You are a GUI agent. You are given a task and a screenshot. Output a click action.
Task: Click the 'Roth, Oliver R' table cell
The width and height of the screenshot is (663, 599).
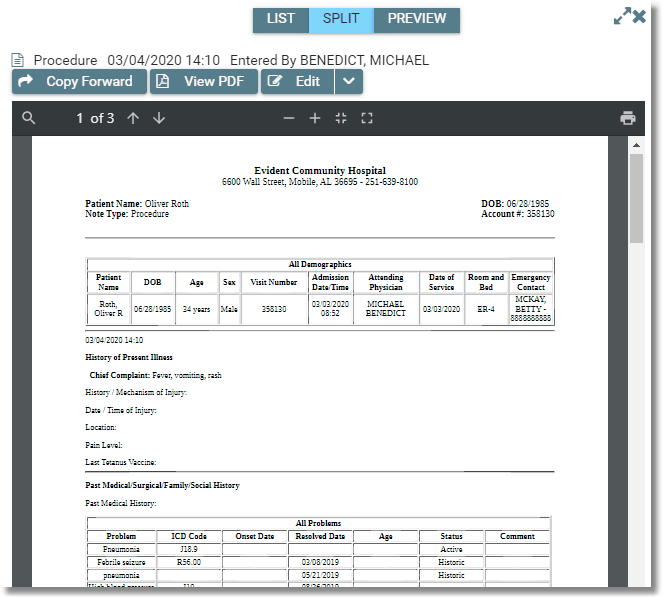[x=108, y=309]
